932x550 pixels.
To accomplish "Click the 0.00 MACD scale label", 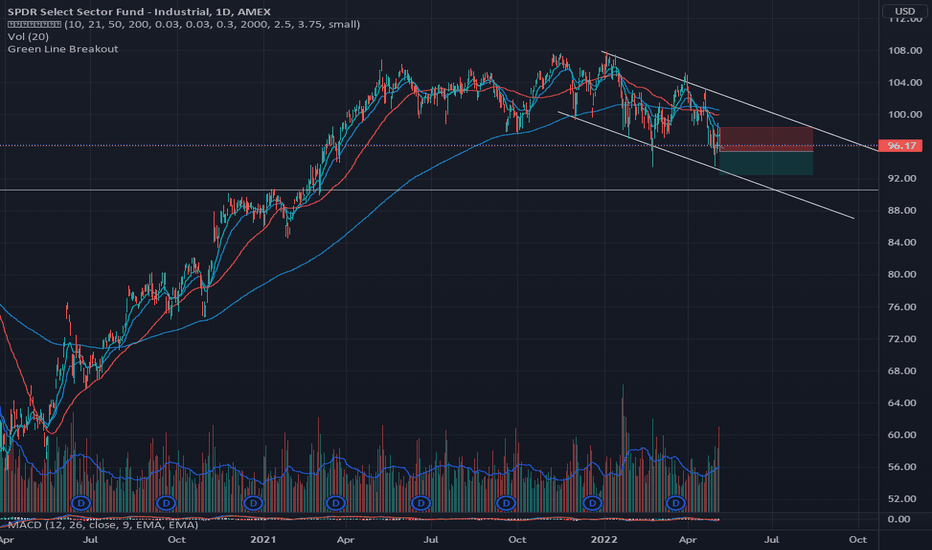I will (899, 519).
